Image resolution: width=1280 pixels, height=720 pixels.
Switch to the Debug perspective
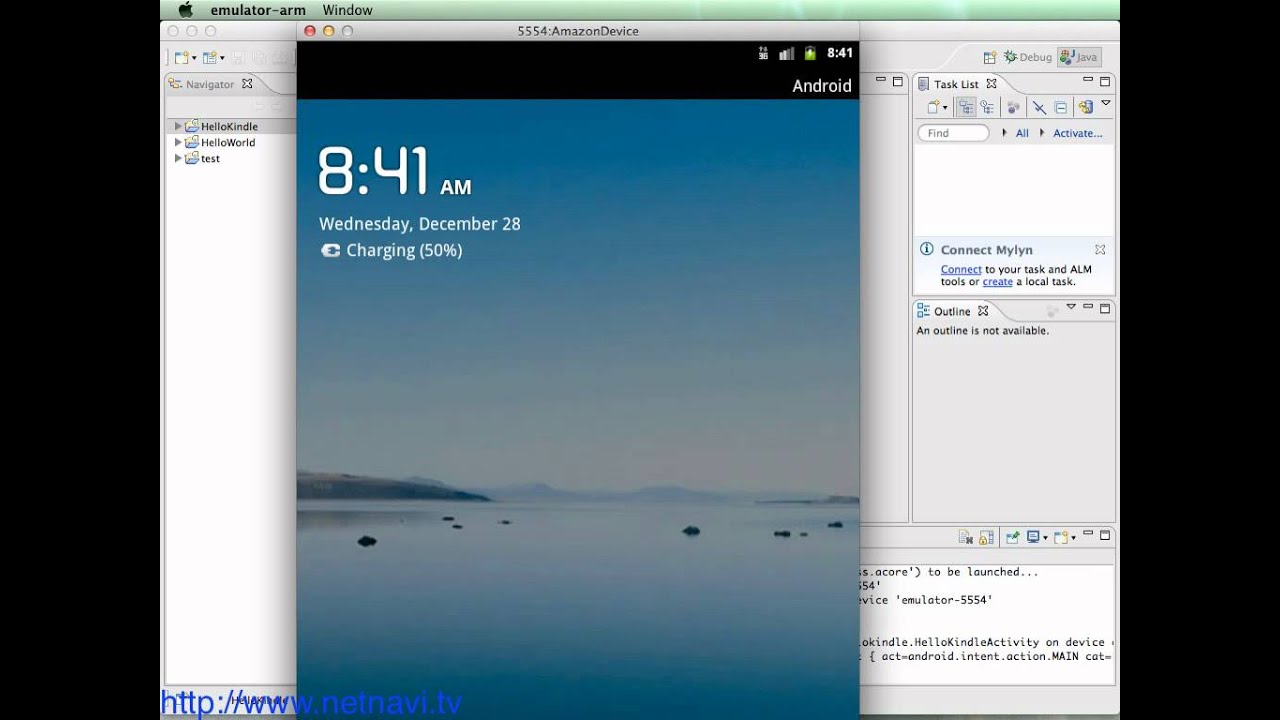pos(1029,57)
